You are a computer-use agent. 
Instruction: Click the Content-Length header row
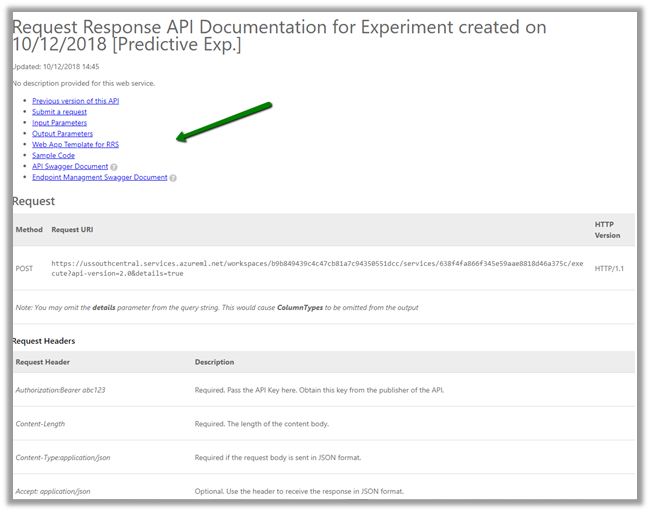click(40, 424)
